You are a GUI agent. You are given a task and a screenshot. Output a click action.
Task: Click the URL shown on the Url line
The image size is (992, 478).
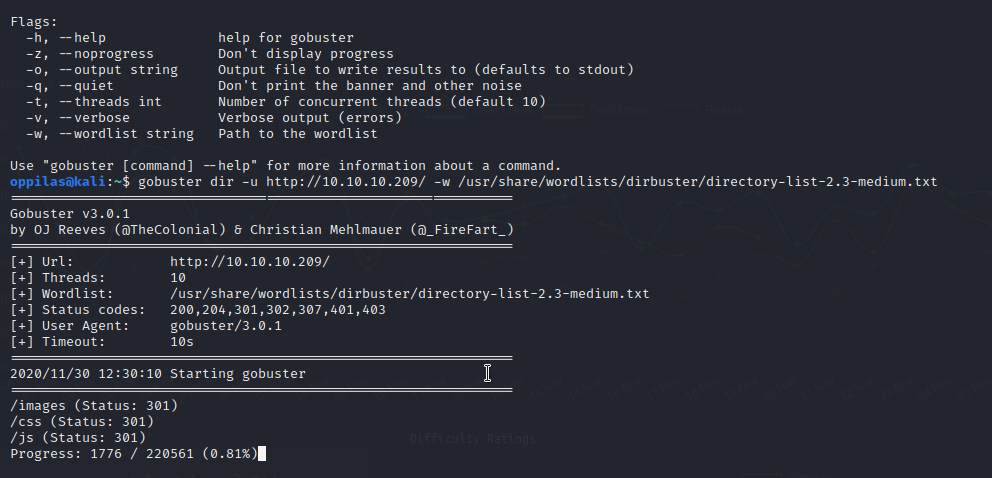(249, 262)
